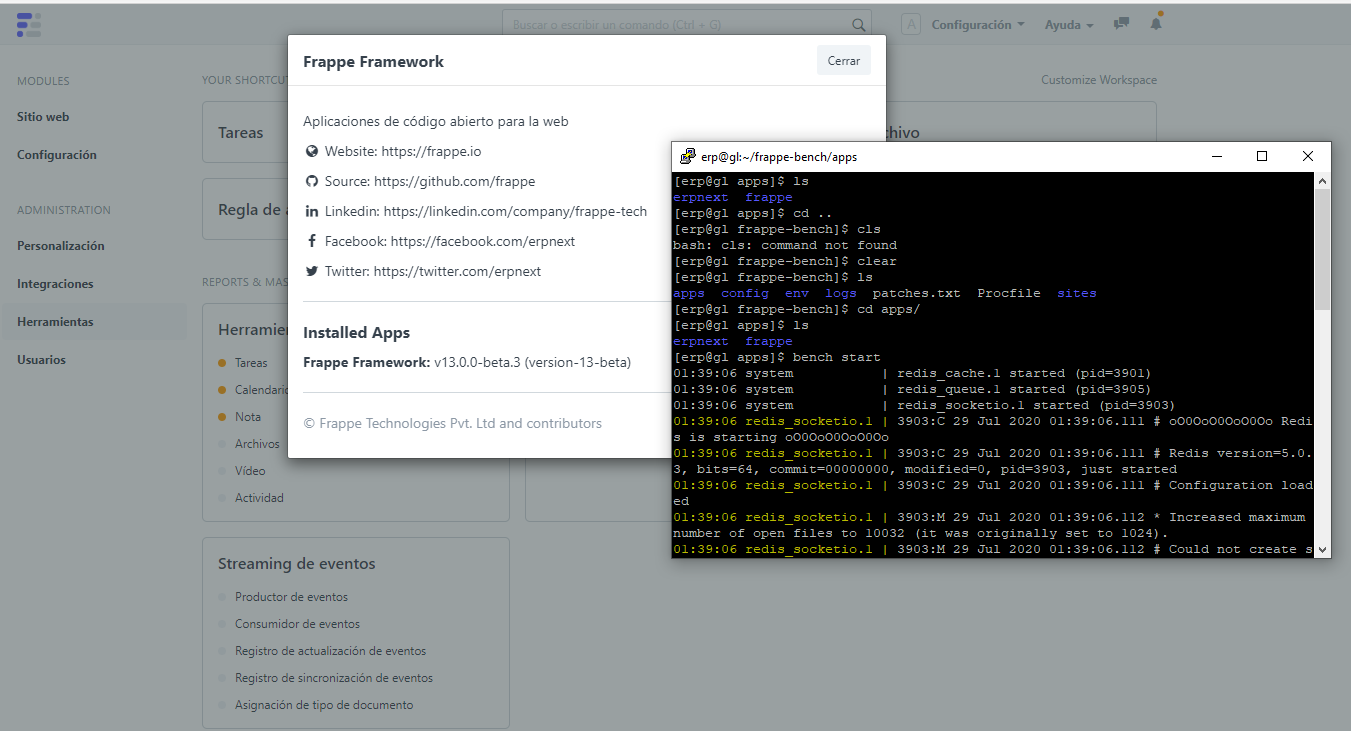Click the PuTTY icon in terminal title bar
Screen dimensions: 1351x731
tap(688, 156)
